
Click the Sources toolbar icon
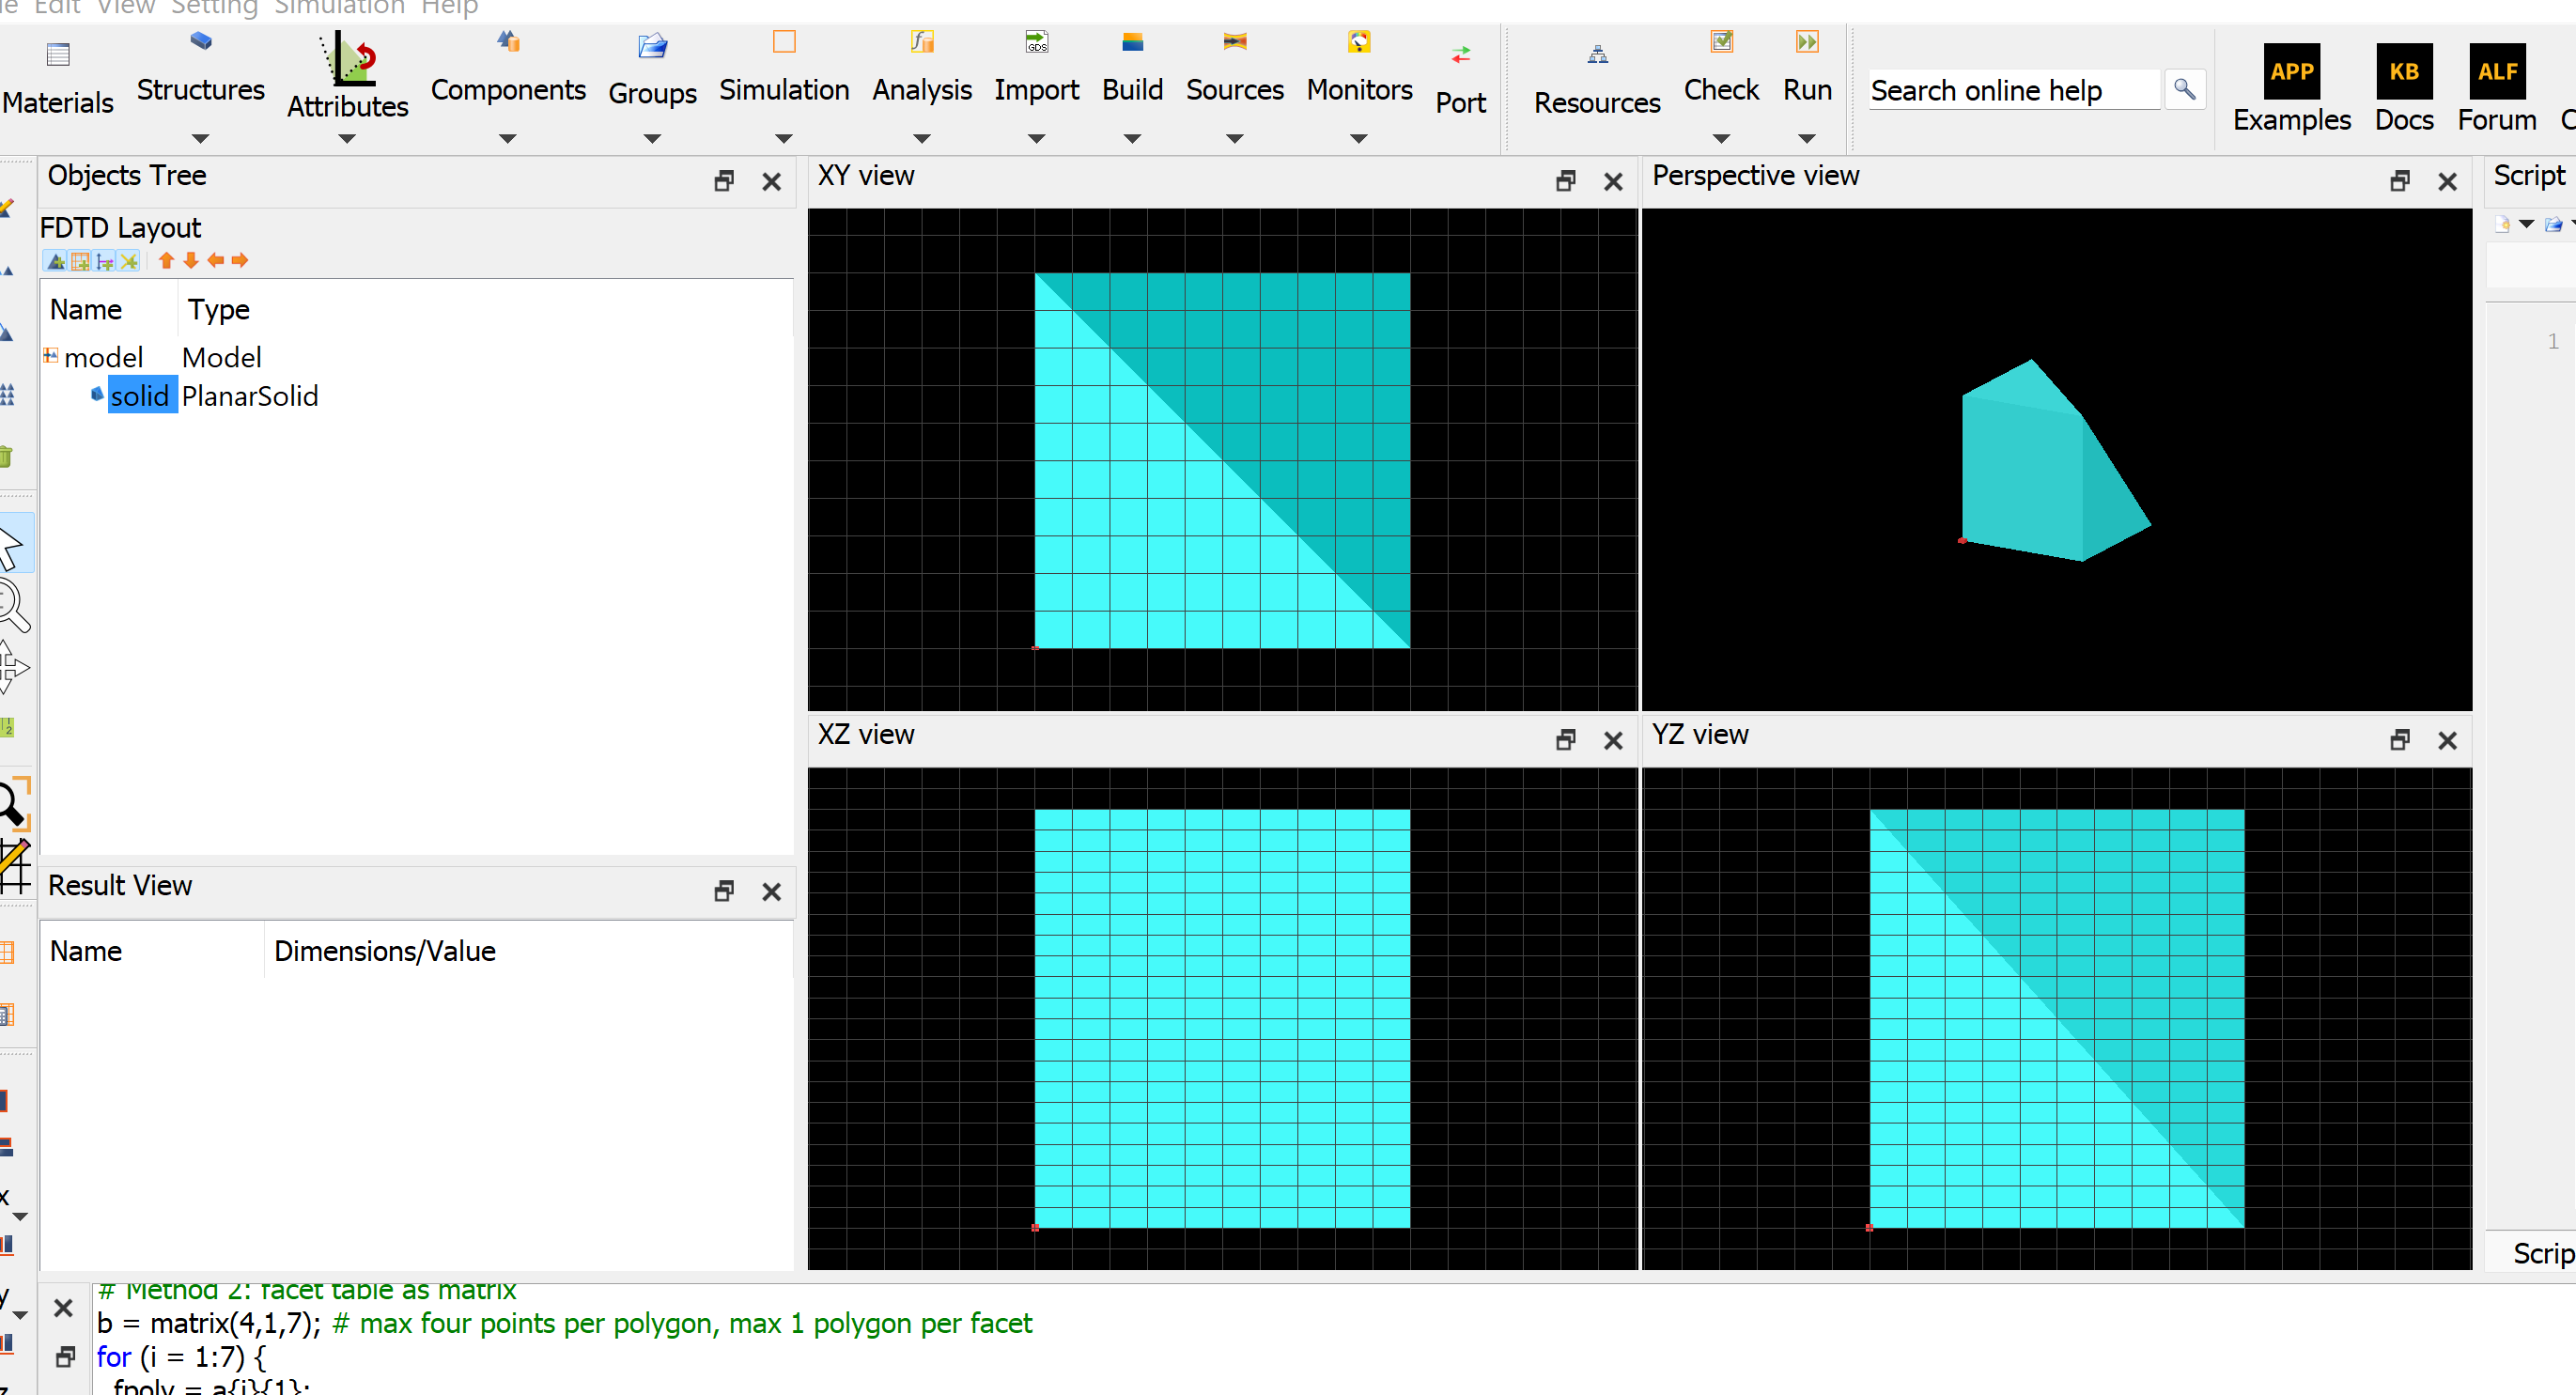(1234, 41)
